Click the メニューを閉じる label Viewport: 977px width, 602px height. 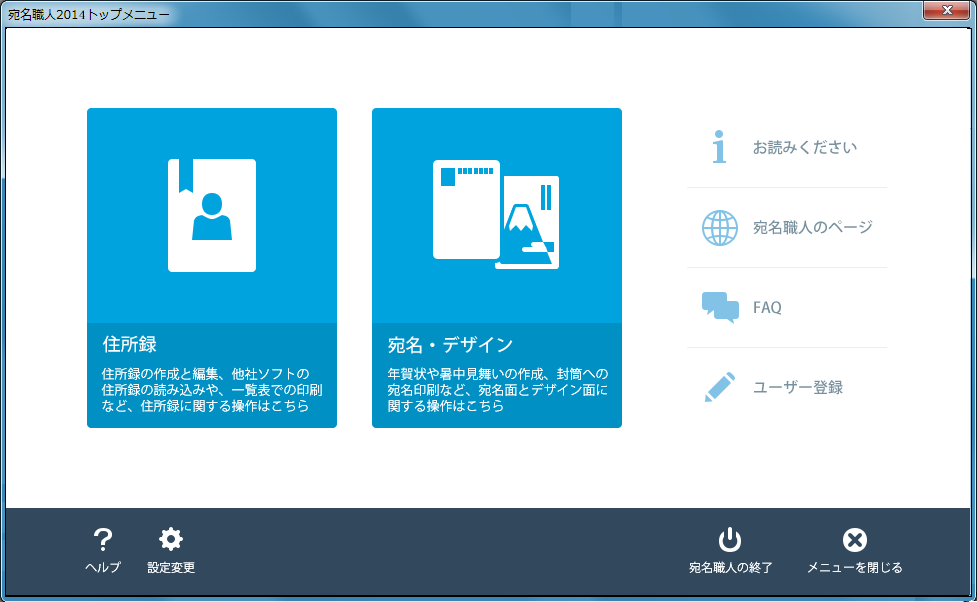855,567
